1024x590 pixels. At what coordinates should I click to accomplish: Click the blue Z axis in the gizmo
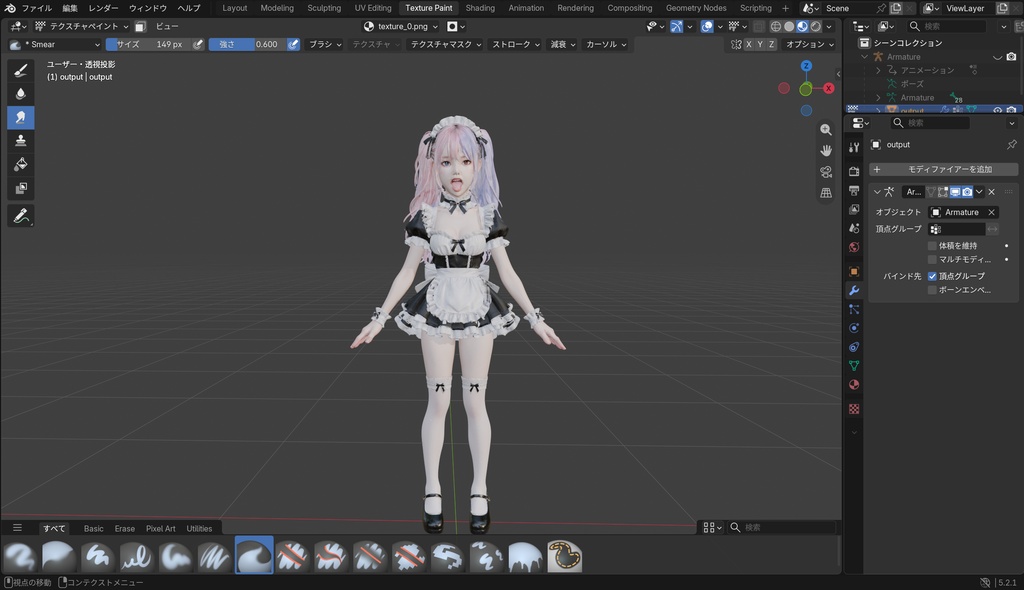(x=807, y=66)
